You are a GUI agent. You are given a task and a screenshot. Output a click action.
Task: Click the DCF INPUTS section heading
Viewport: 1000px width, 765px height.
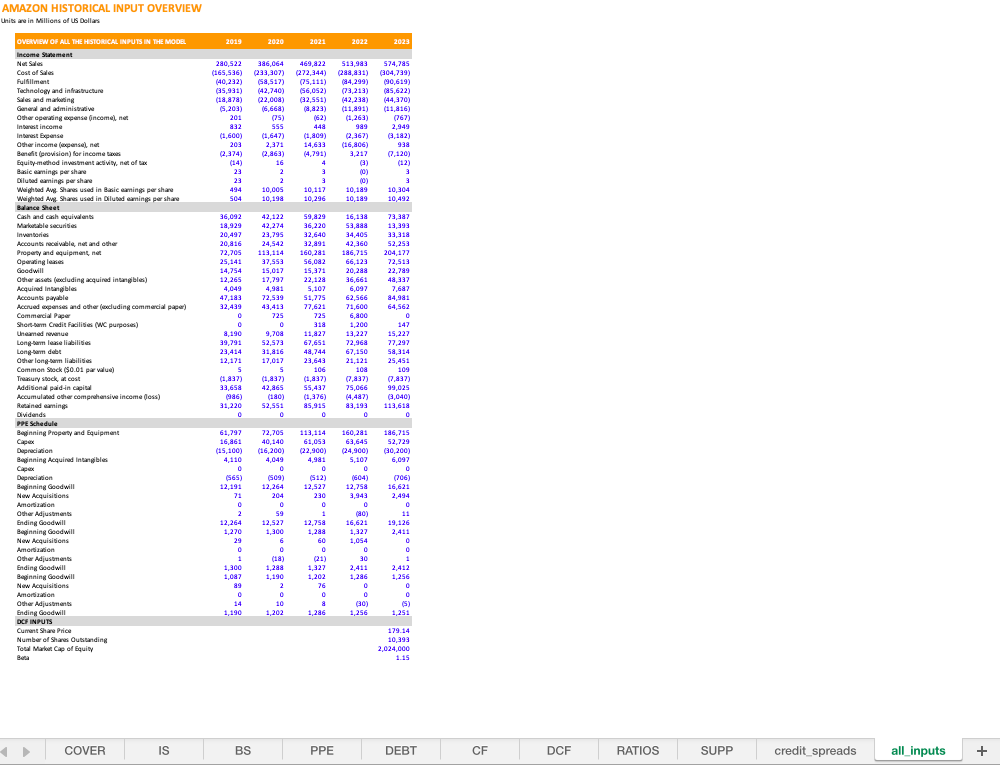point(34,622)
